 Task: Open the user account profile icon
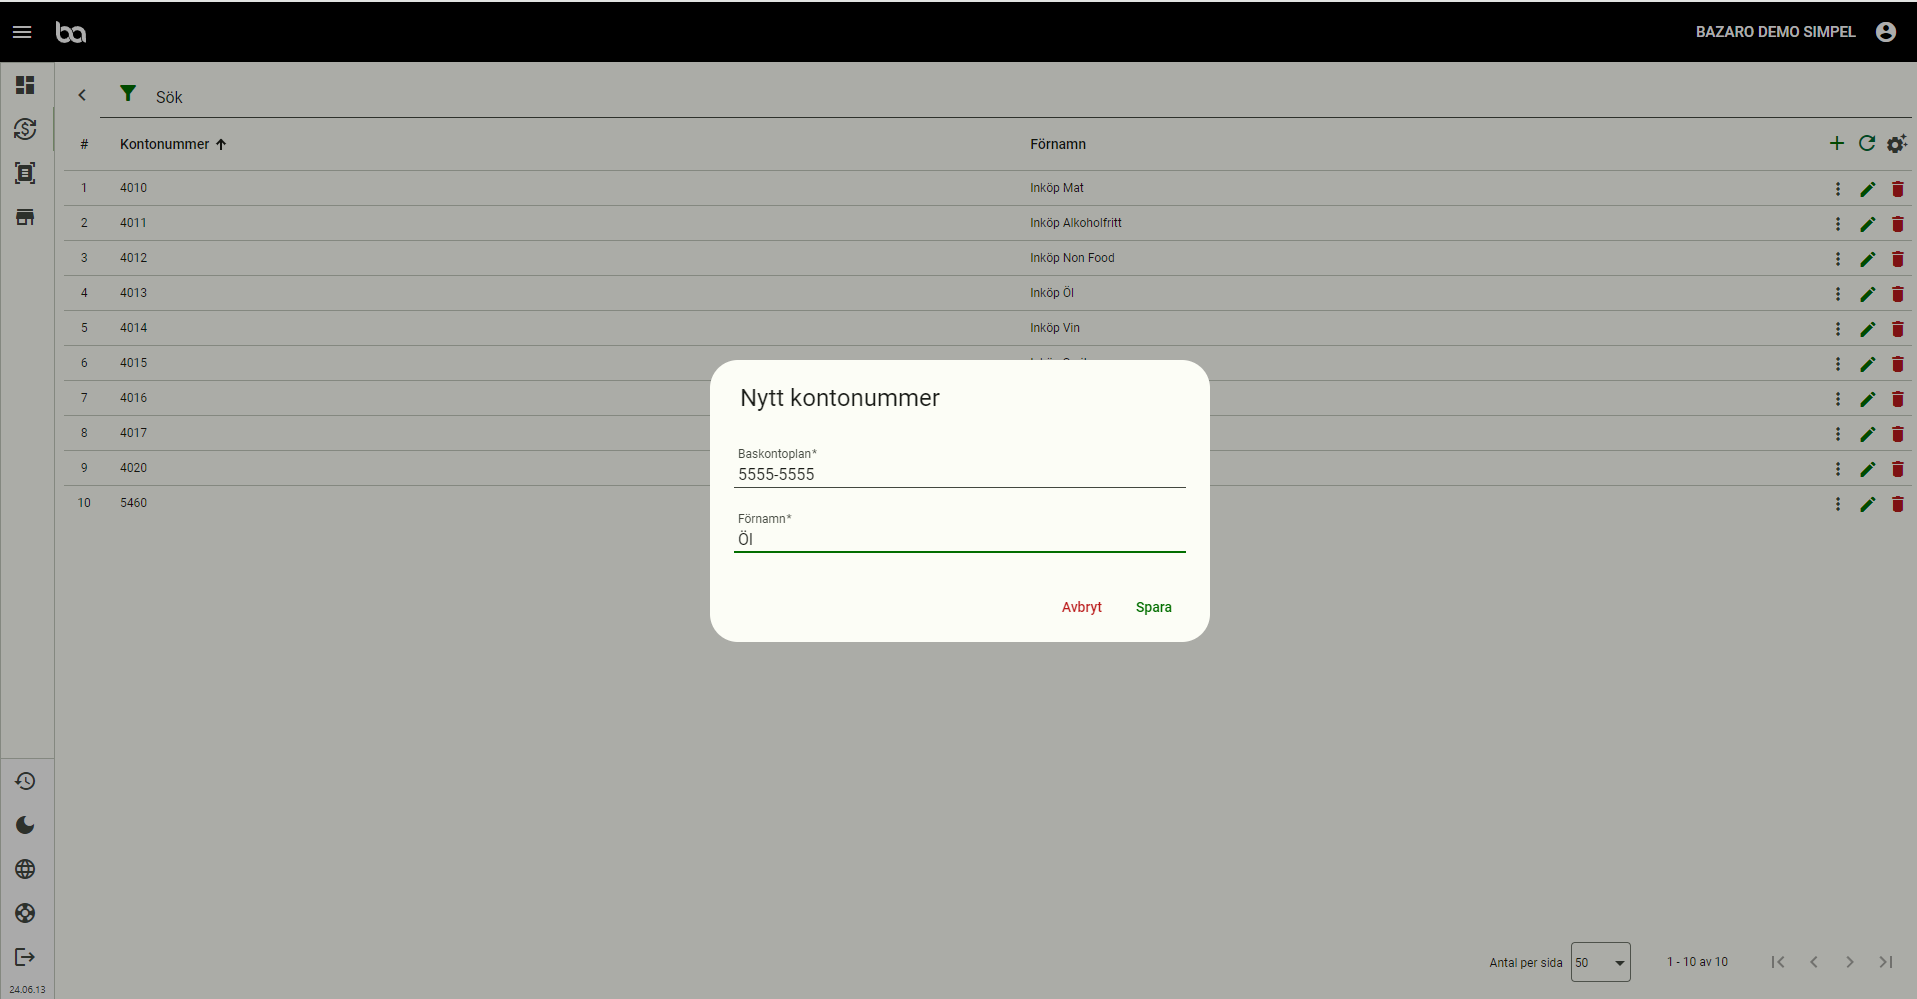click(x=1886, y=32)
